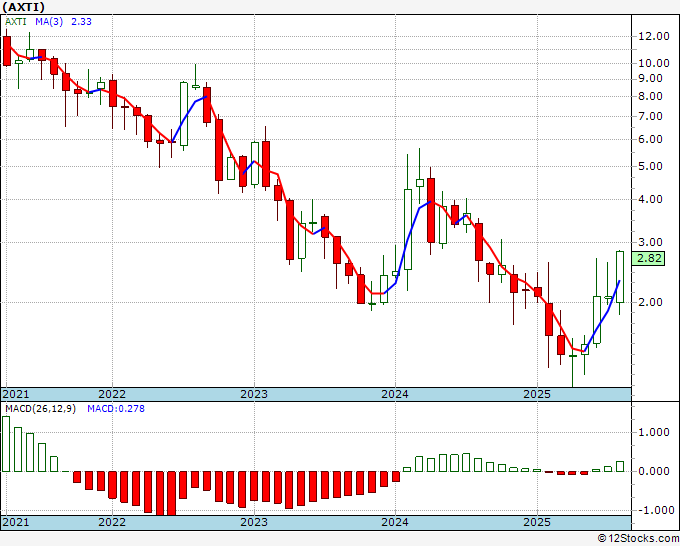The image size is (680, 546).
Task: Click the MA(3) indicator label
Action: pyautogui.click(x=49, y=22)
